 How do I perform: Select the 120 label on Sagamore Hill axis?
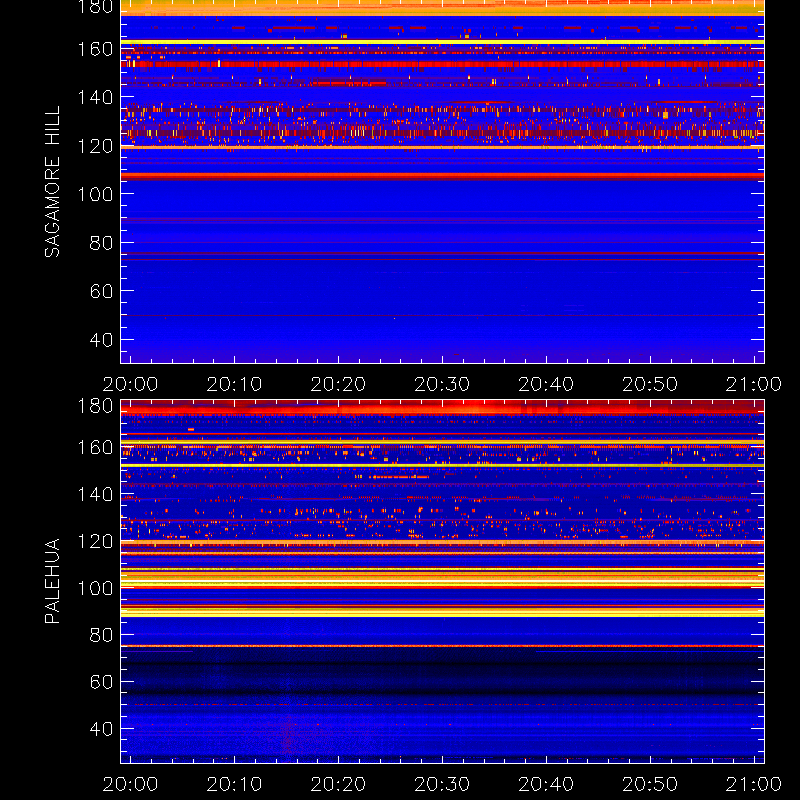tap(95, 146)
